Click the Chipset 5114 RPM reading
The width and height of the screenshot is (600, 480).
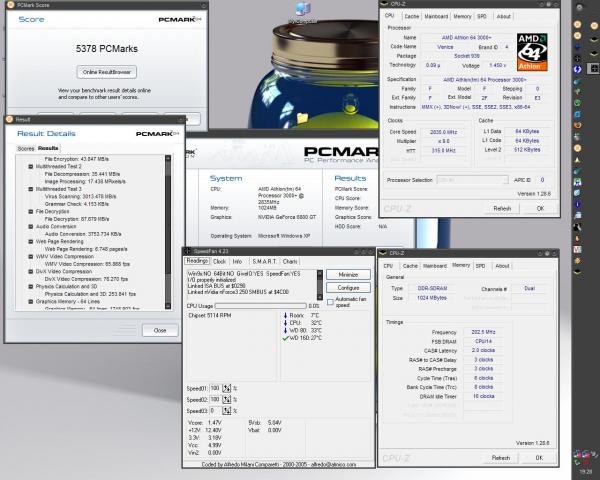210,315
